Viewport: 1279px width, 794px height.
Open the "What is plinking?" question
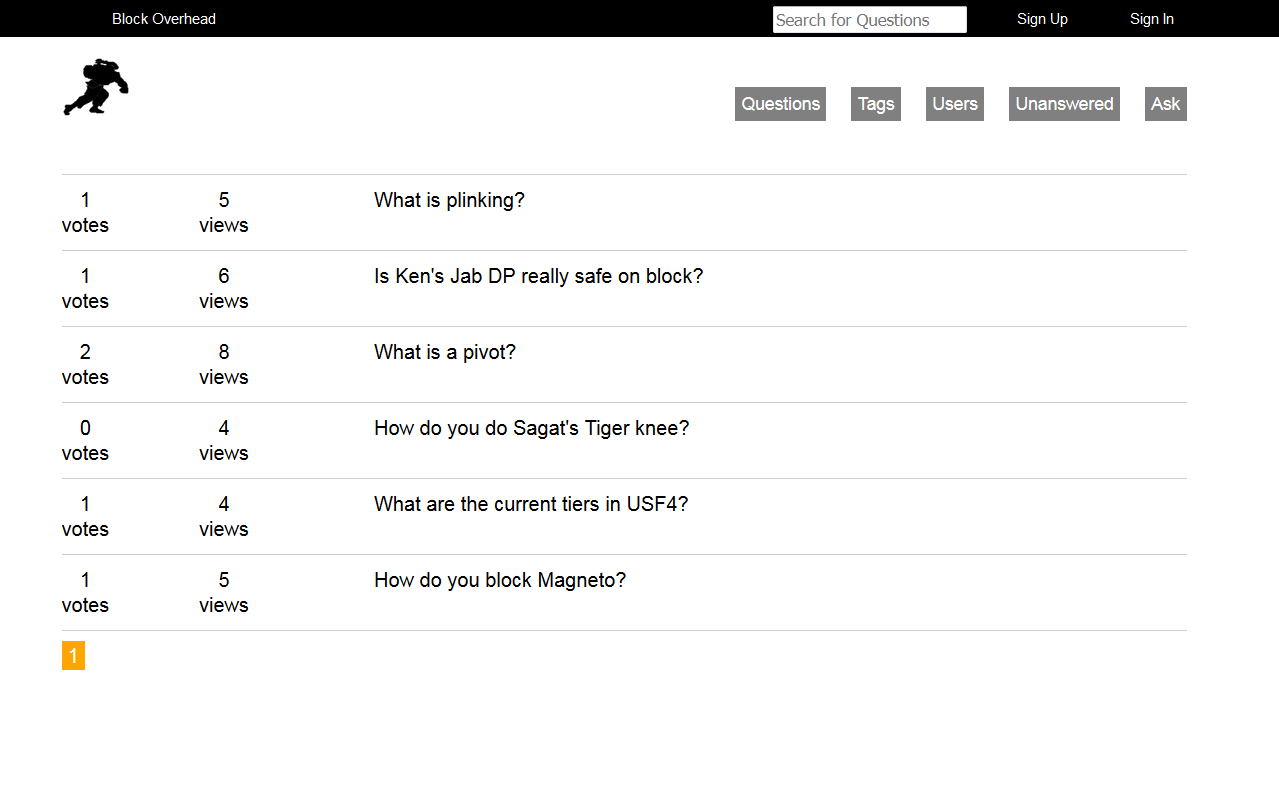click(449, 200)
